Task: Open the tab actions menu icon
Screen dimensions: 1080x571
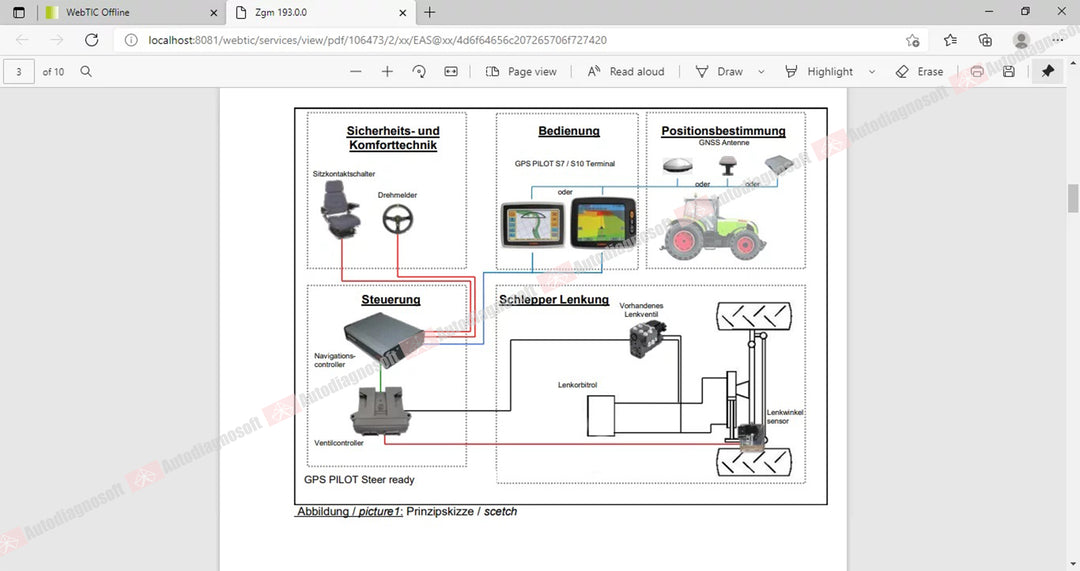Action: pos(19,12)
